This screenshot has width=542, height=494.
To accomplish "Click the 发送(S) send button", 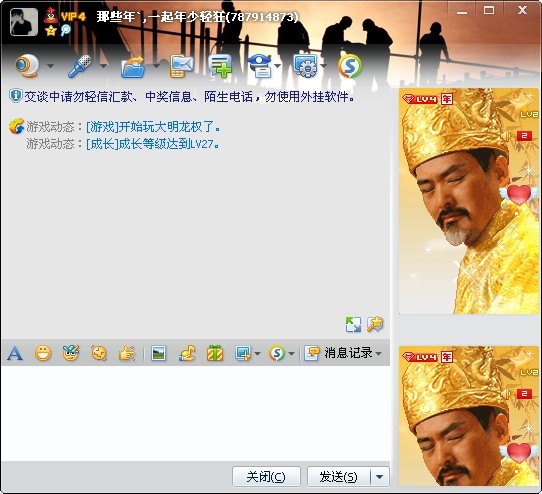I will [338, 477].
